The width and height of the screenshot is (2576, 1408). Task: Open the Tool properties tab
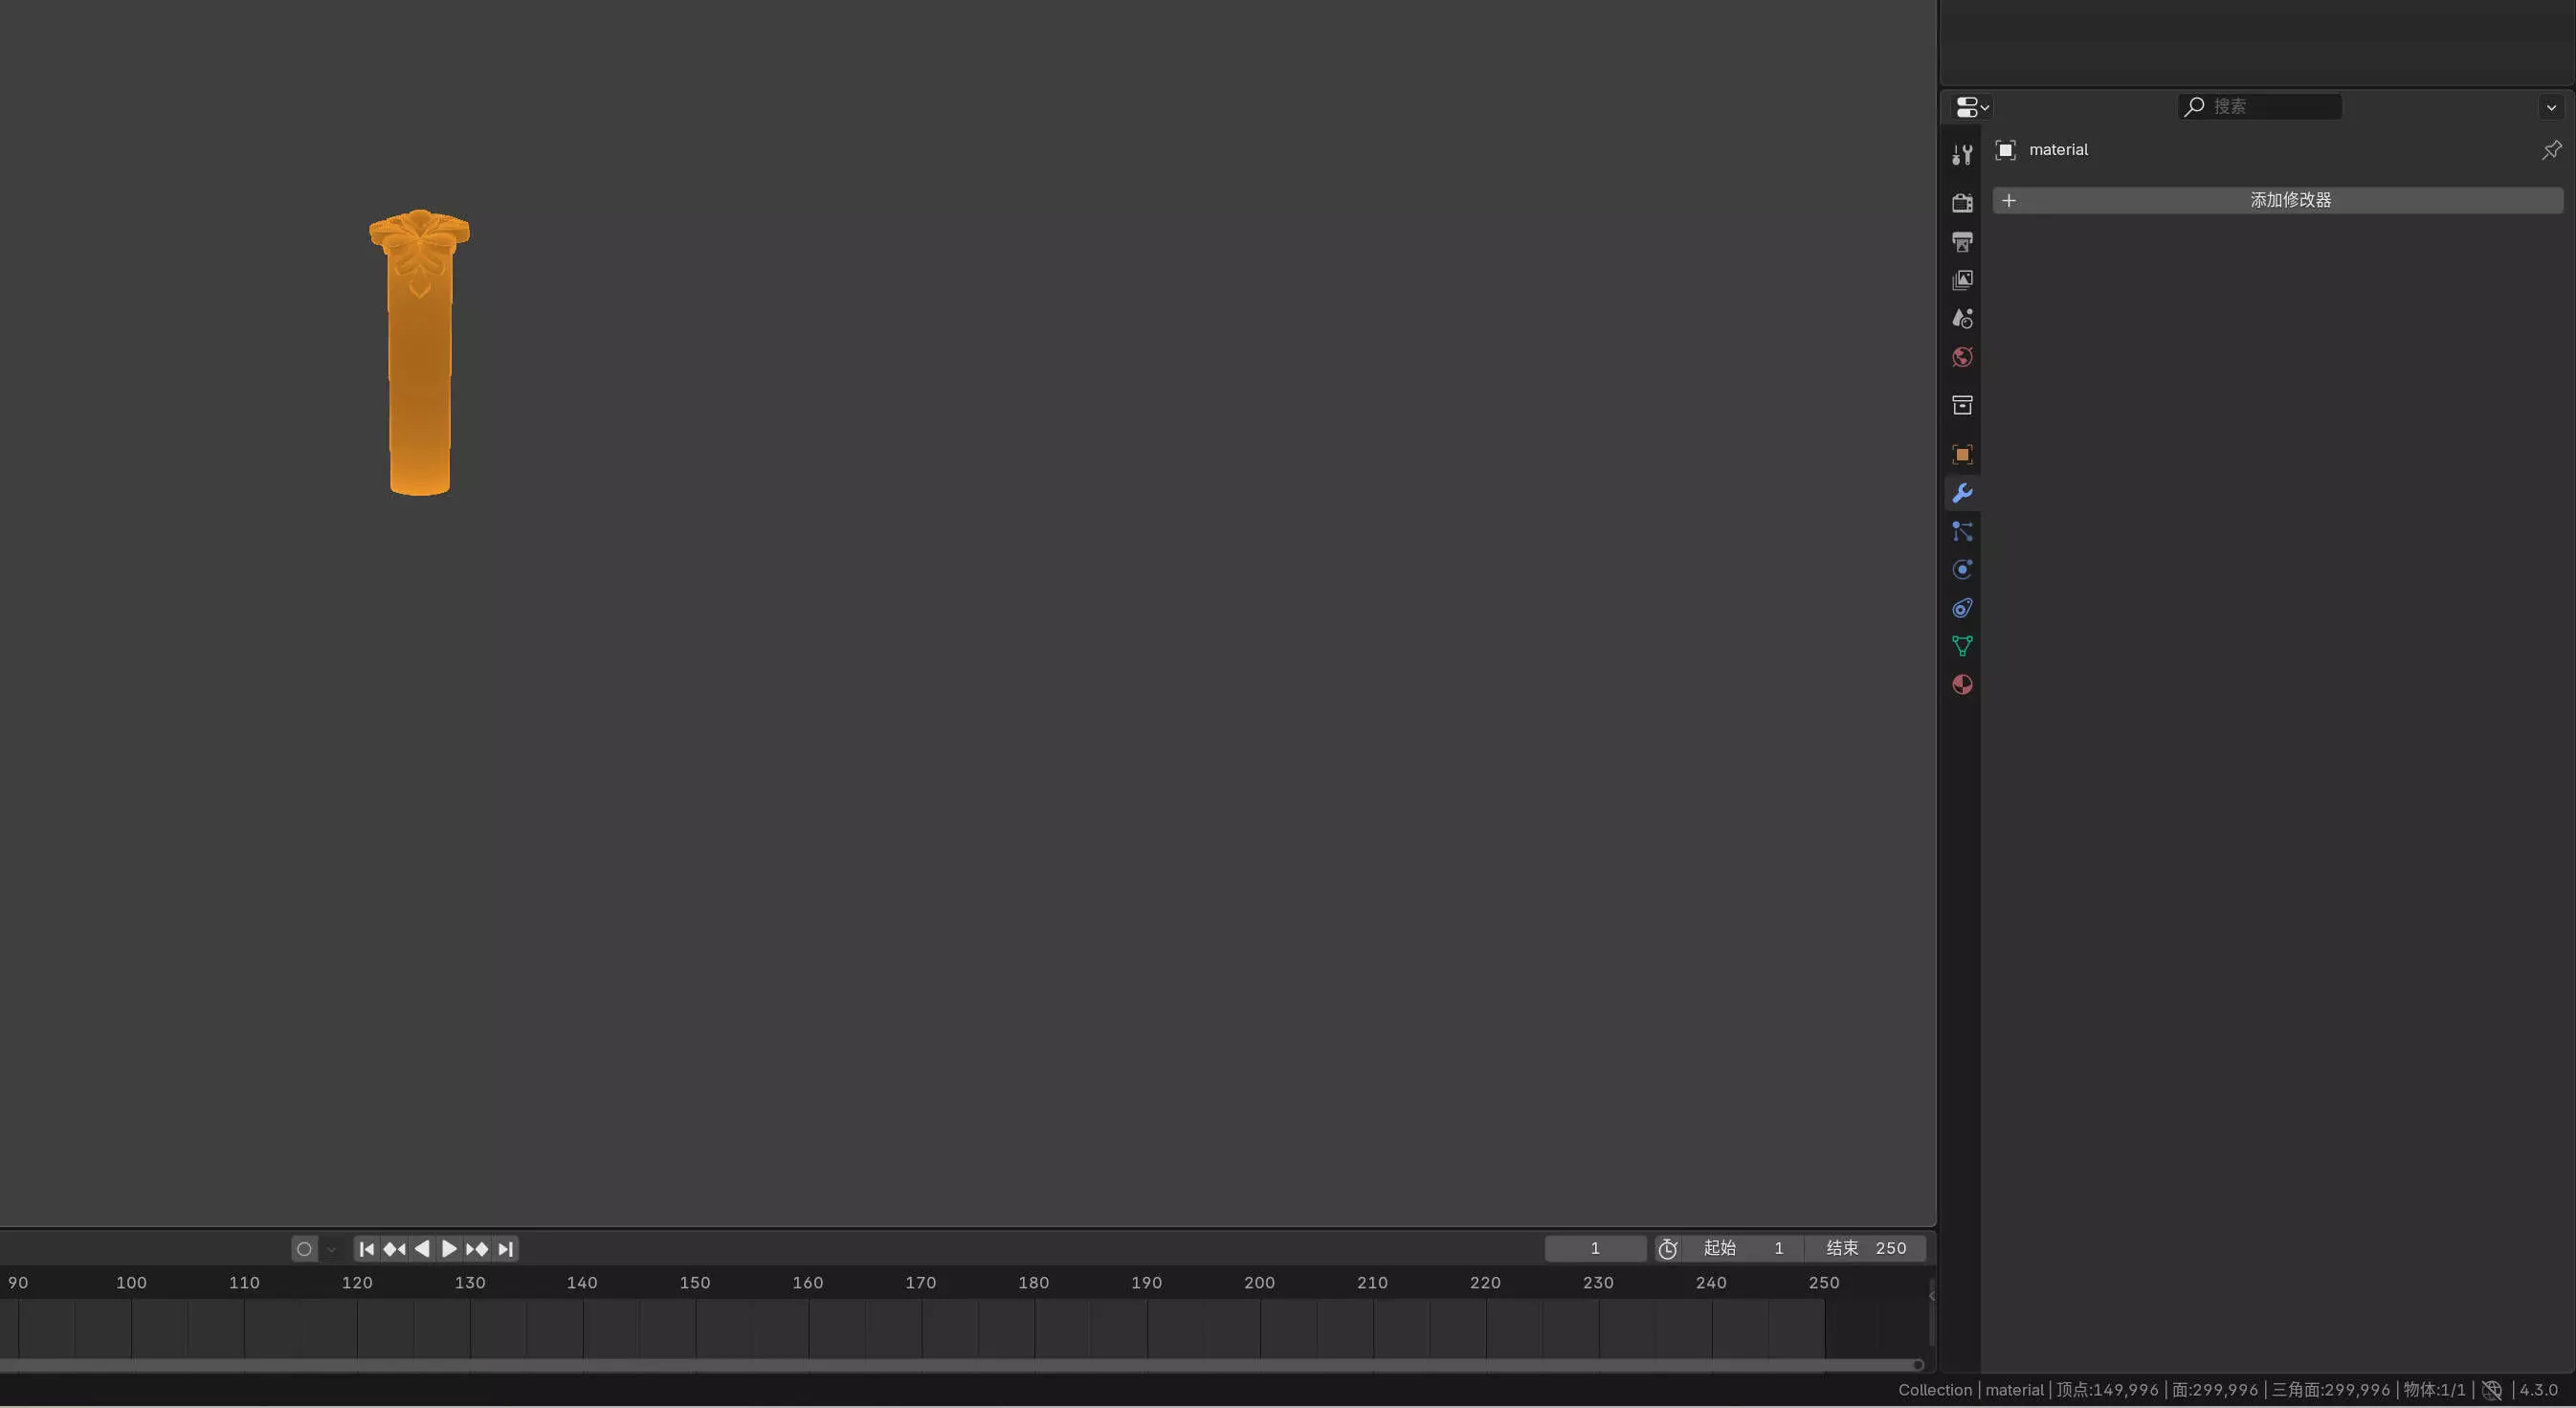coord(1962,155)
